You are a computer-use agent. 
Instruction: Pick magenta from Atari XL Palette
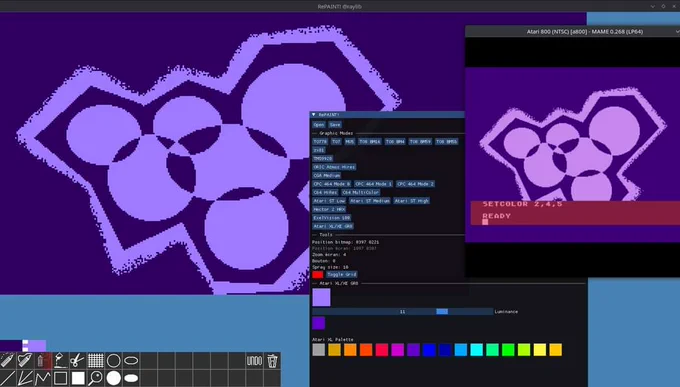397,350
